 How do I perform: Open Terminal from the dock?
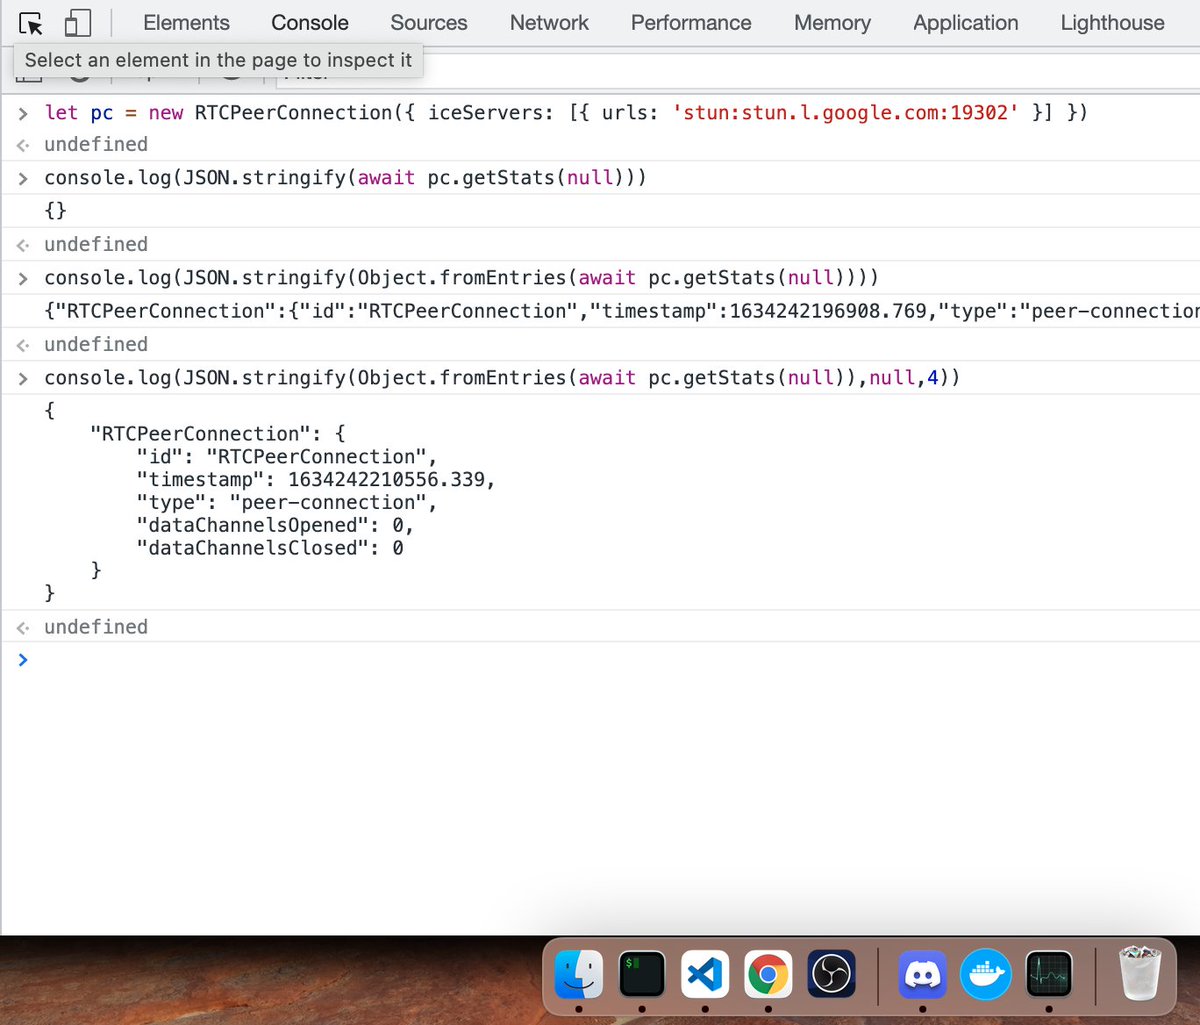coord(642,973)
